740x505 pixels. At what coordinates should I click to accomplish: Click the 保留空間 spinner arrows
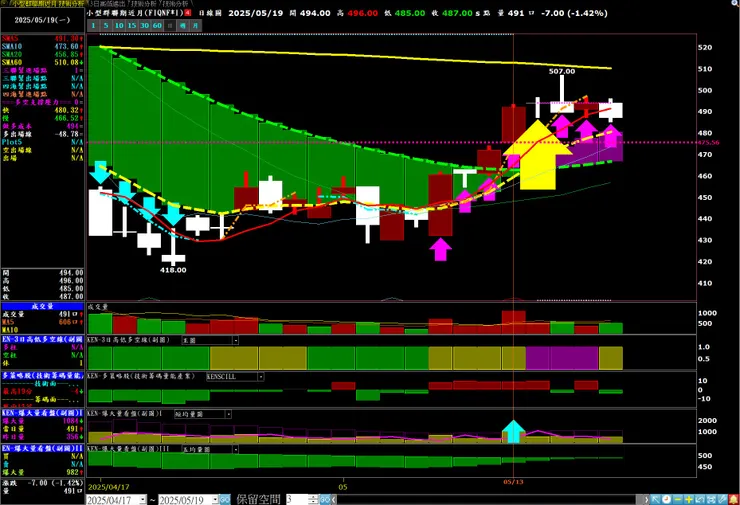(x=313, y=500)
